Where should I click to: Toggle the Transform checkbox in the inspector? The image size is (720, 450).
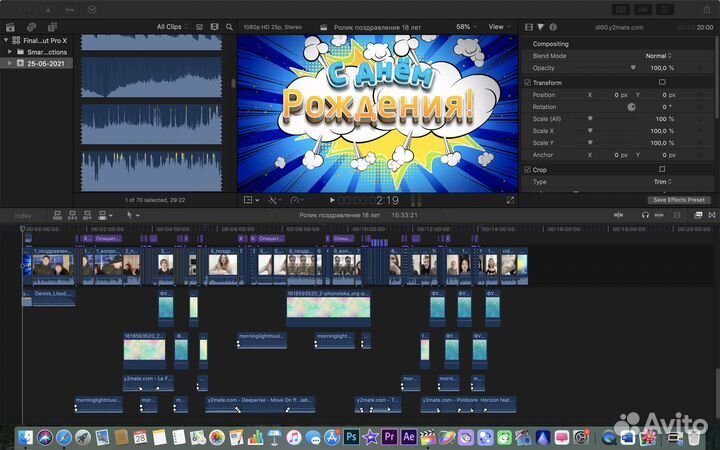pyautogui.click(x=528, y=82)
